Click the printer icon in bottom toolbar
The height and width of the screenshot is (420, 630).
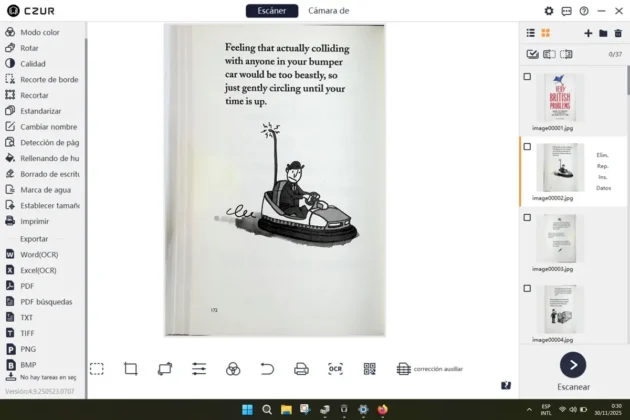[301, 369]
